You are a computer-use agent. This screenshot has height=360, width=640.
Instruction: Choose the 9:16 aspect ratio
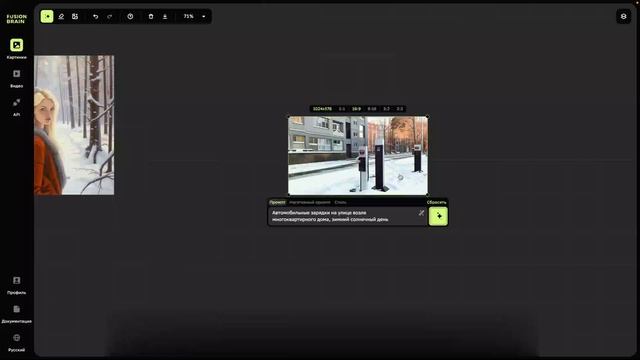pyautogui.click(x=372, y=109)
